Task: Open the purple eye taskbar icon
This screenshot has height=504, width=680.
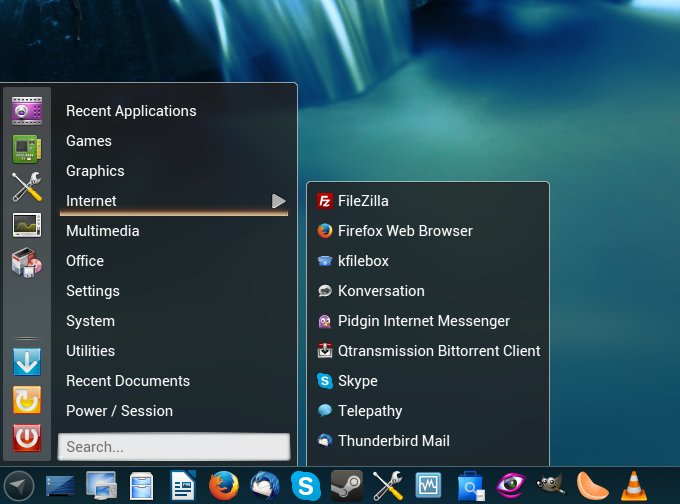Action: tap(510, 485)
